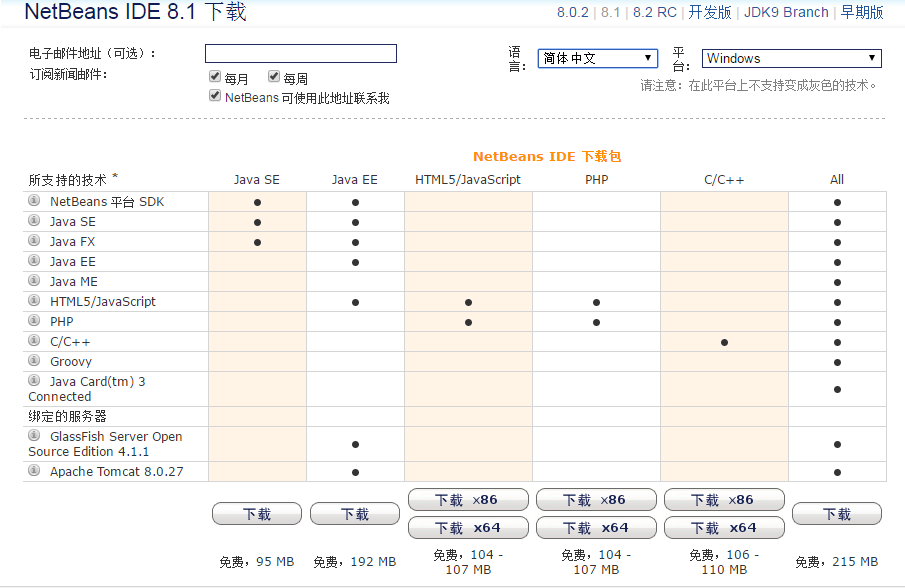Click the 免费, 215 MB size text

point(837,561)
